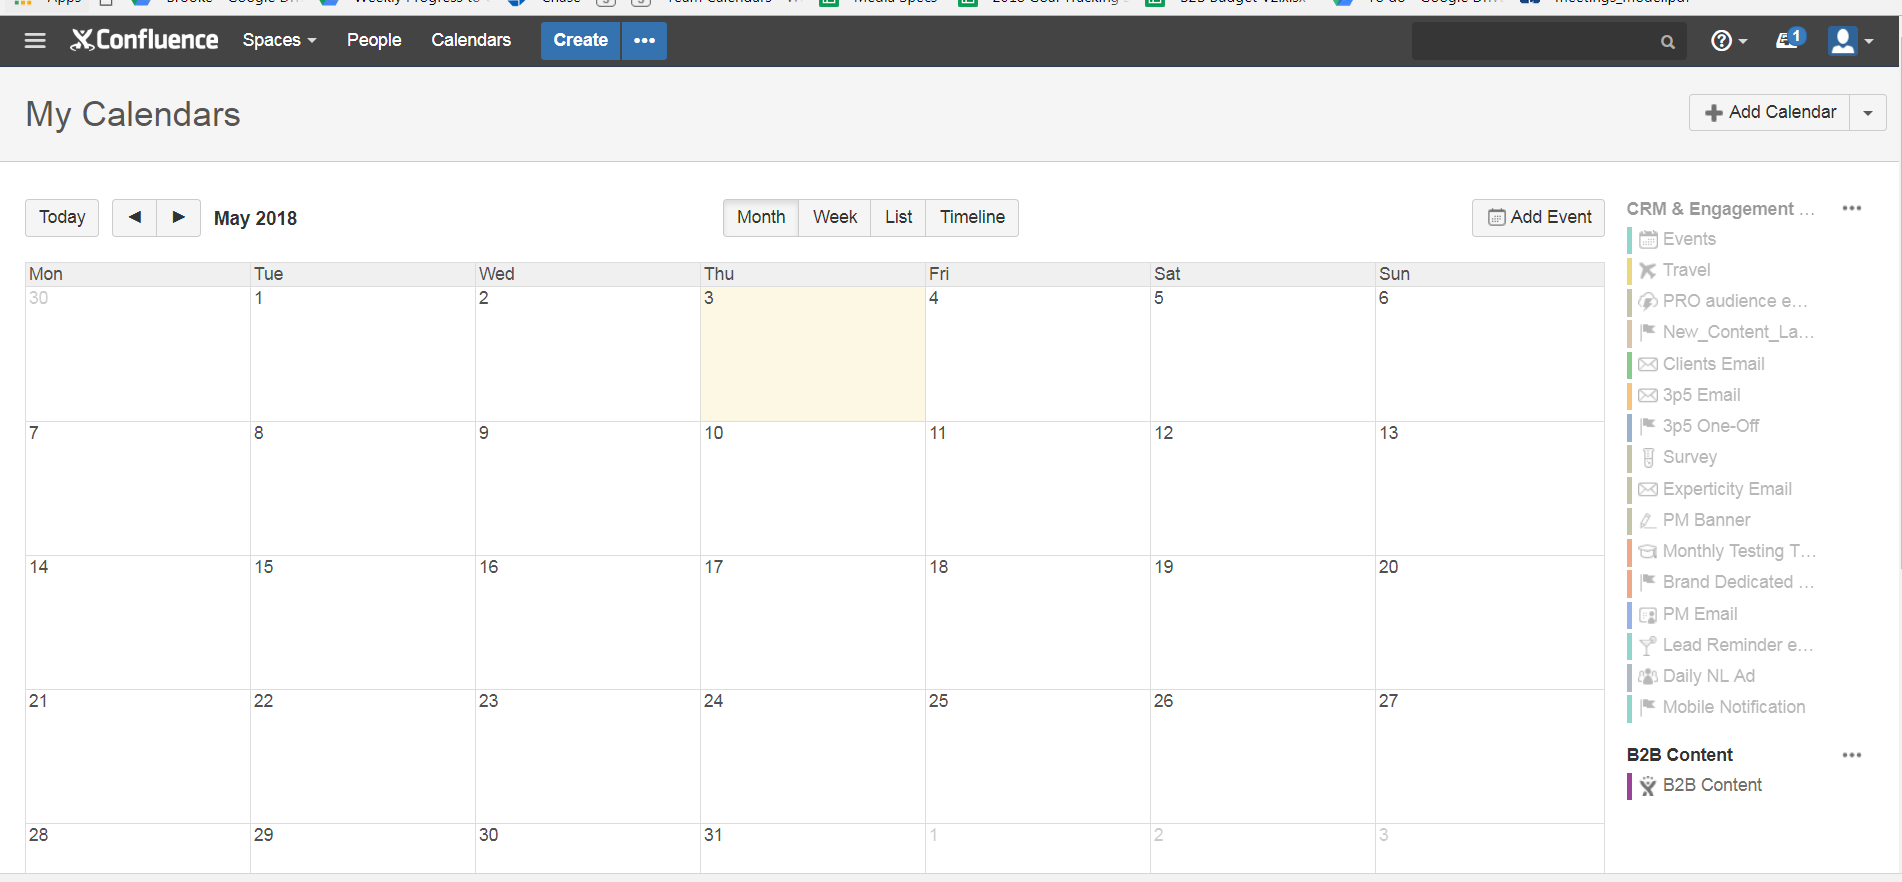Click the Experticity Email envelope icon
The image size is (1902, 882).
(1648, 489)
